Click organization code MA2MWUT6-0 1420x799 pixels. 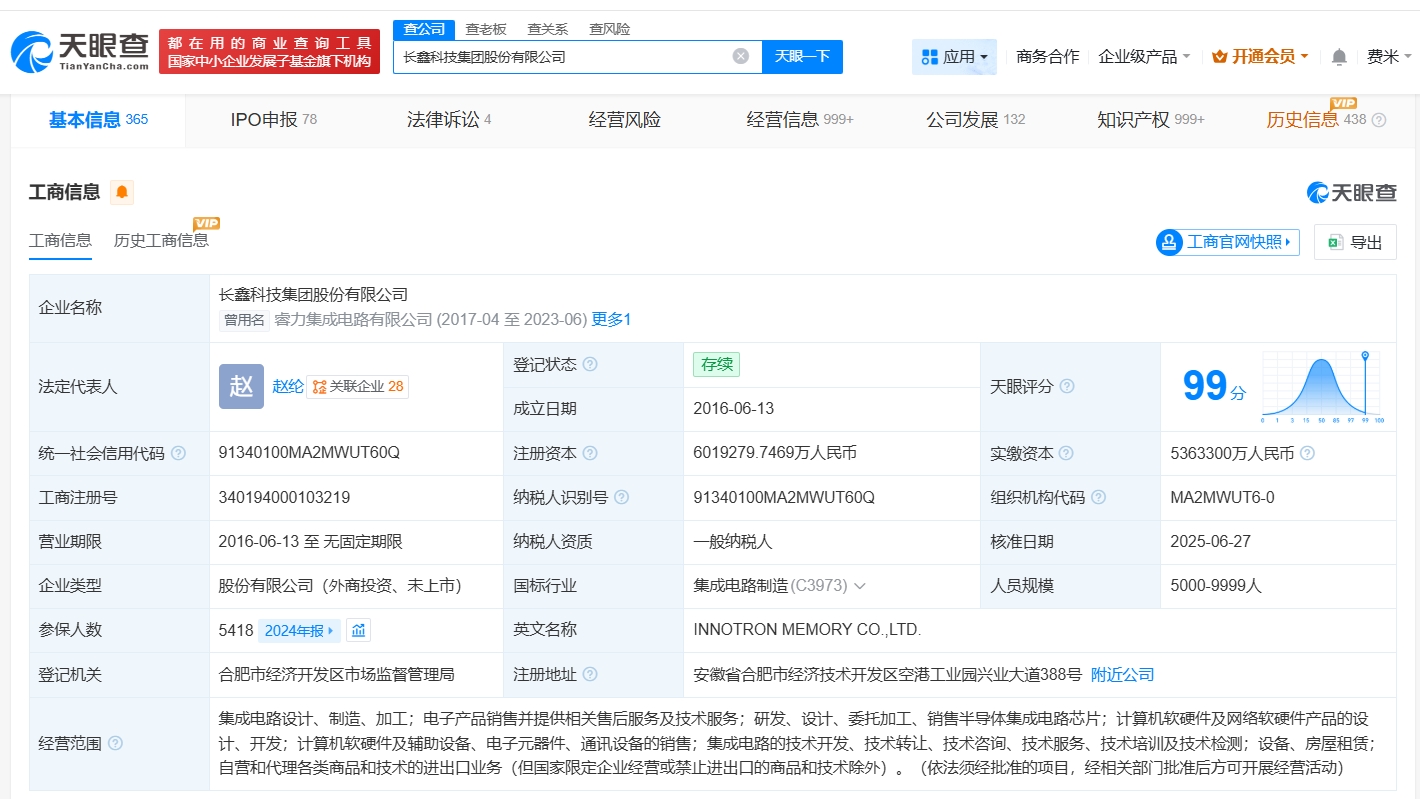tap(1222, 497)
